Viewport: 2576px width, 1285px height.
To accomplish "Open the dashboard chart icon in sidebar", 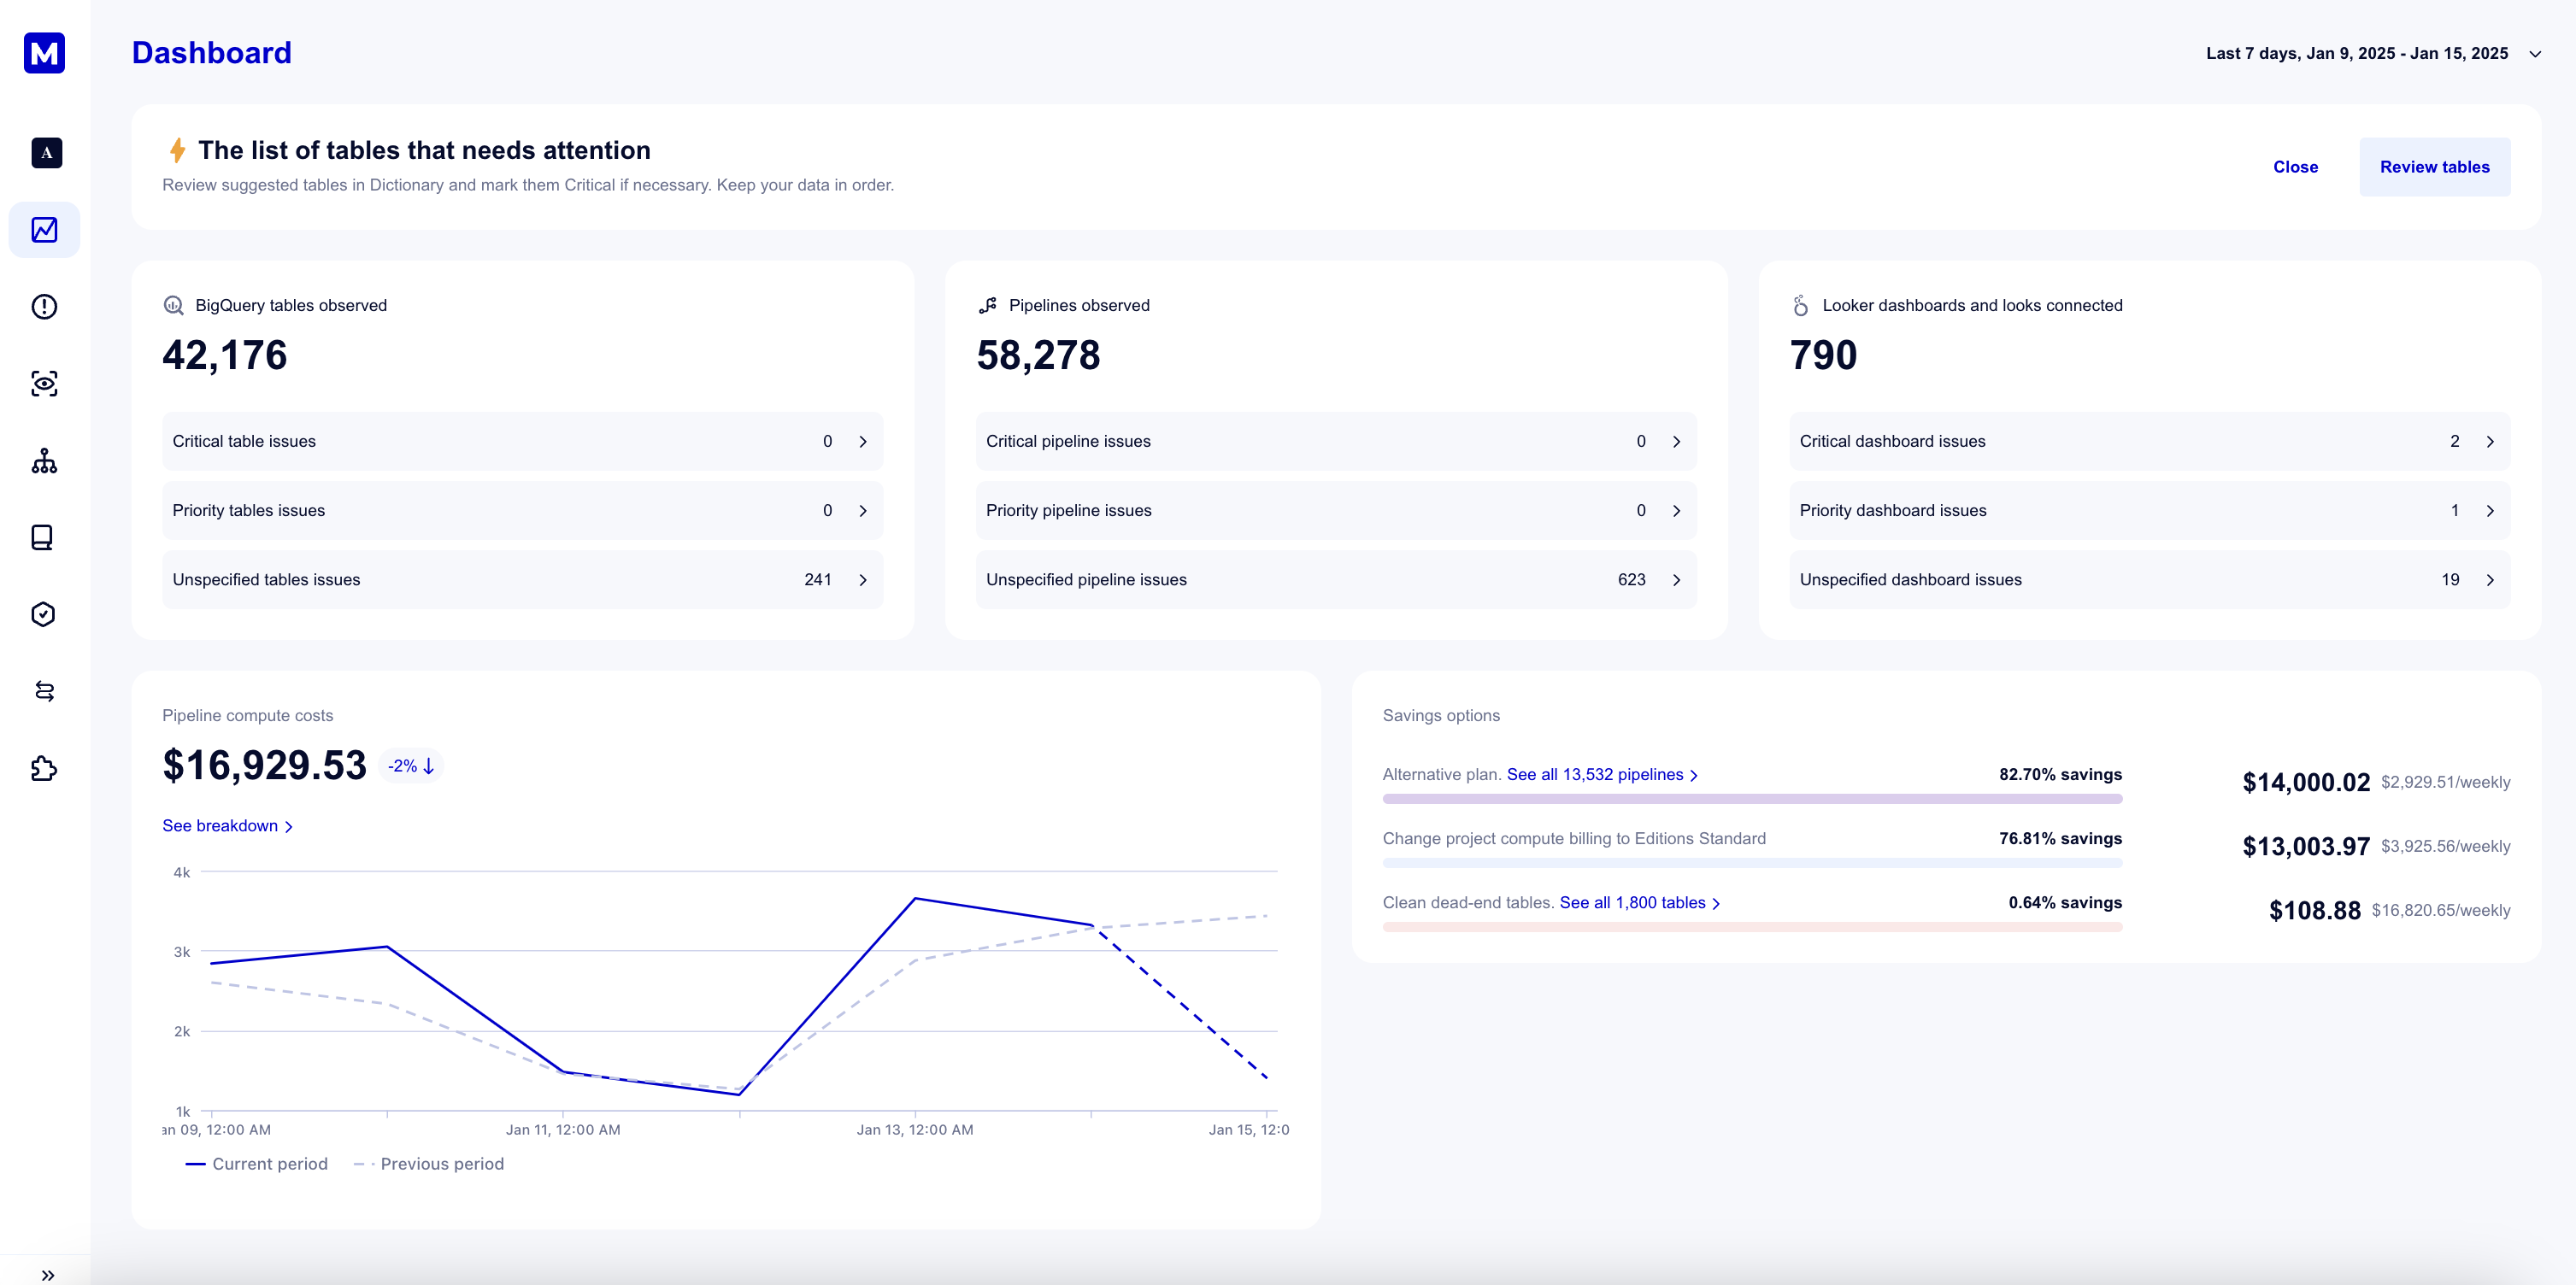I will (x=44, y=230).
